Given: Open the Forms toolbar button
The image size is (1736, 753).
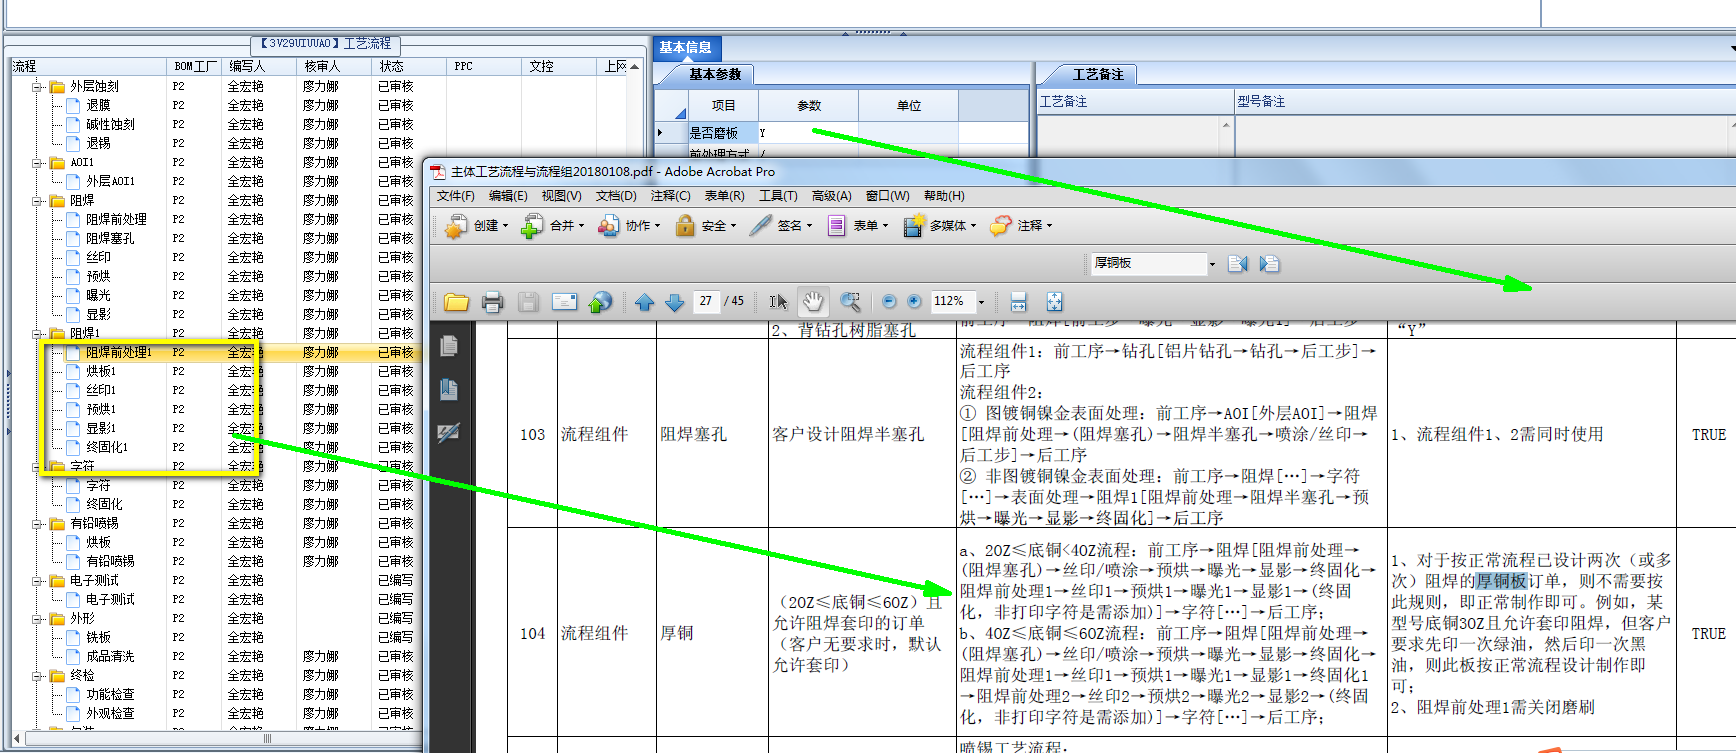Looking at the screenshot, I should (857, 226).
